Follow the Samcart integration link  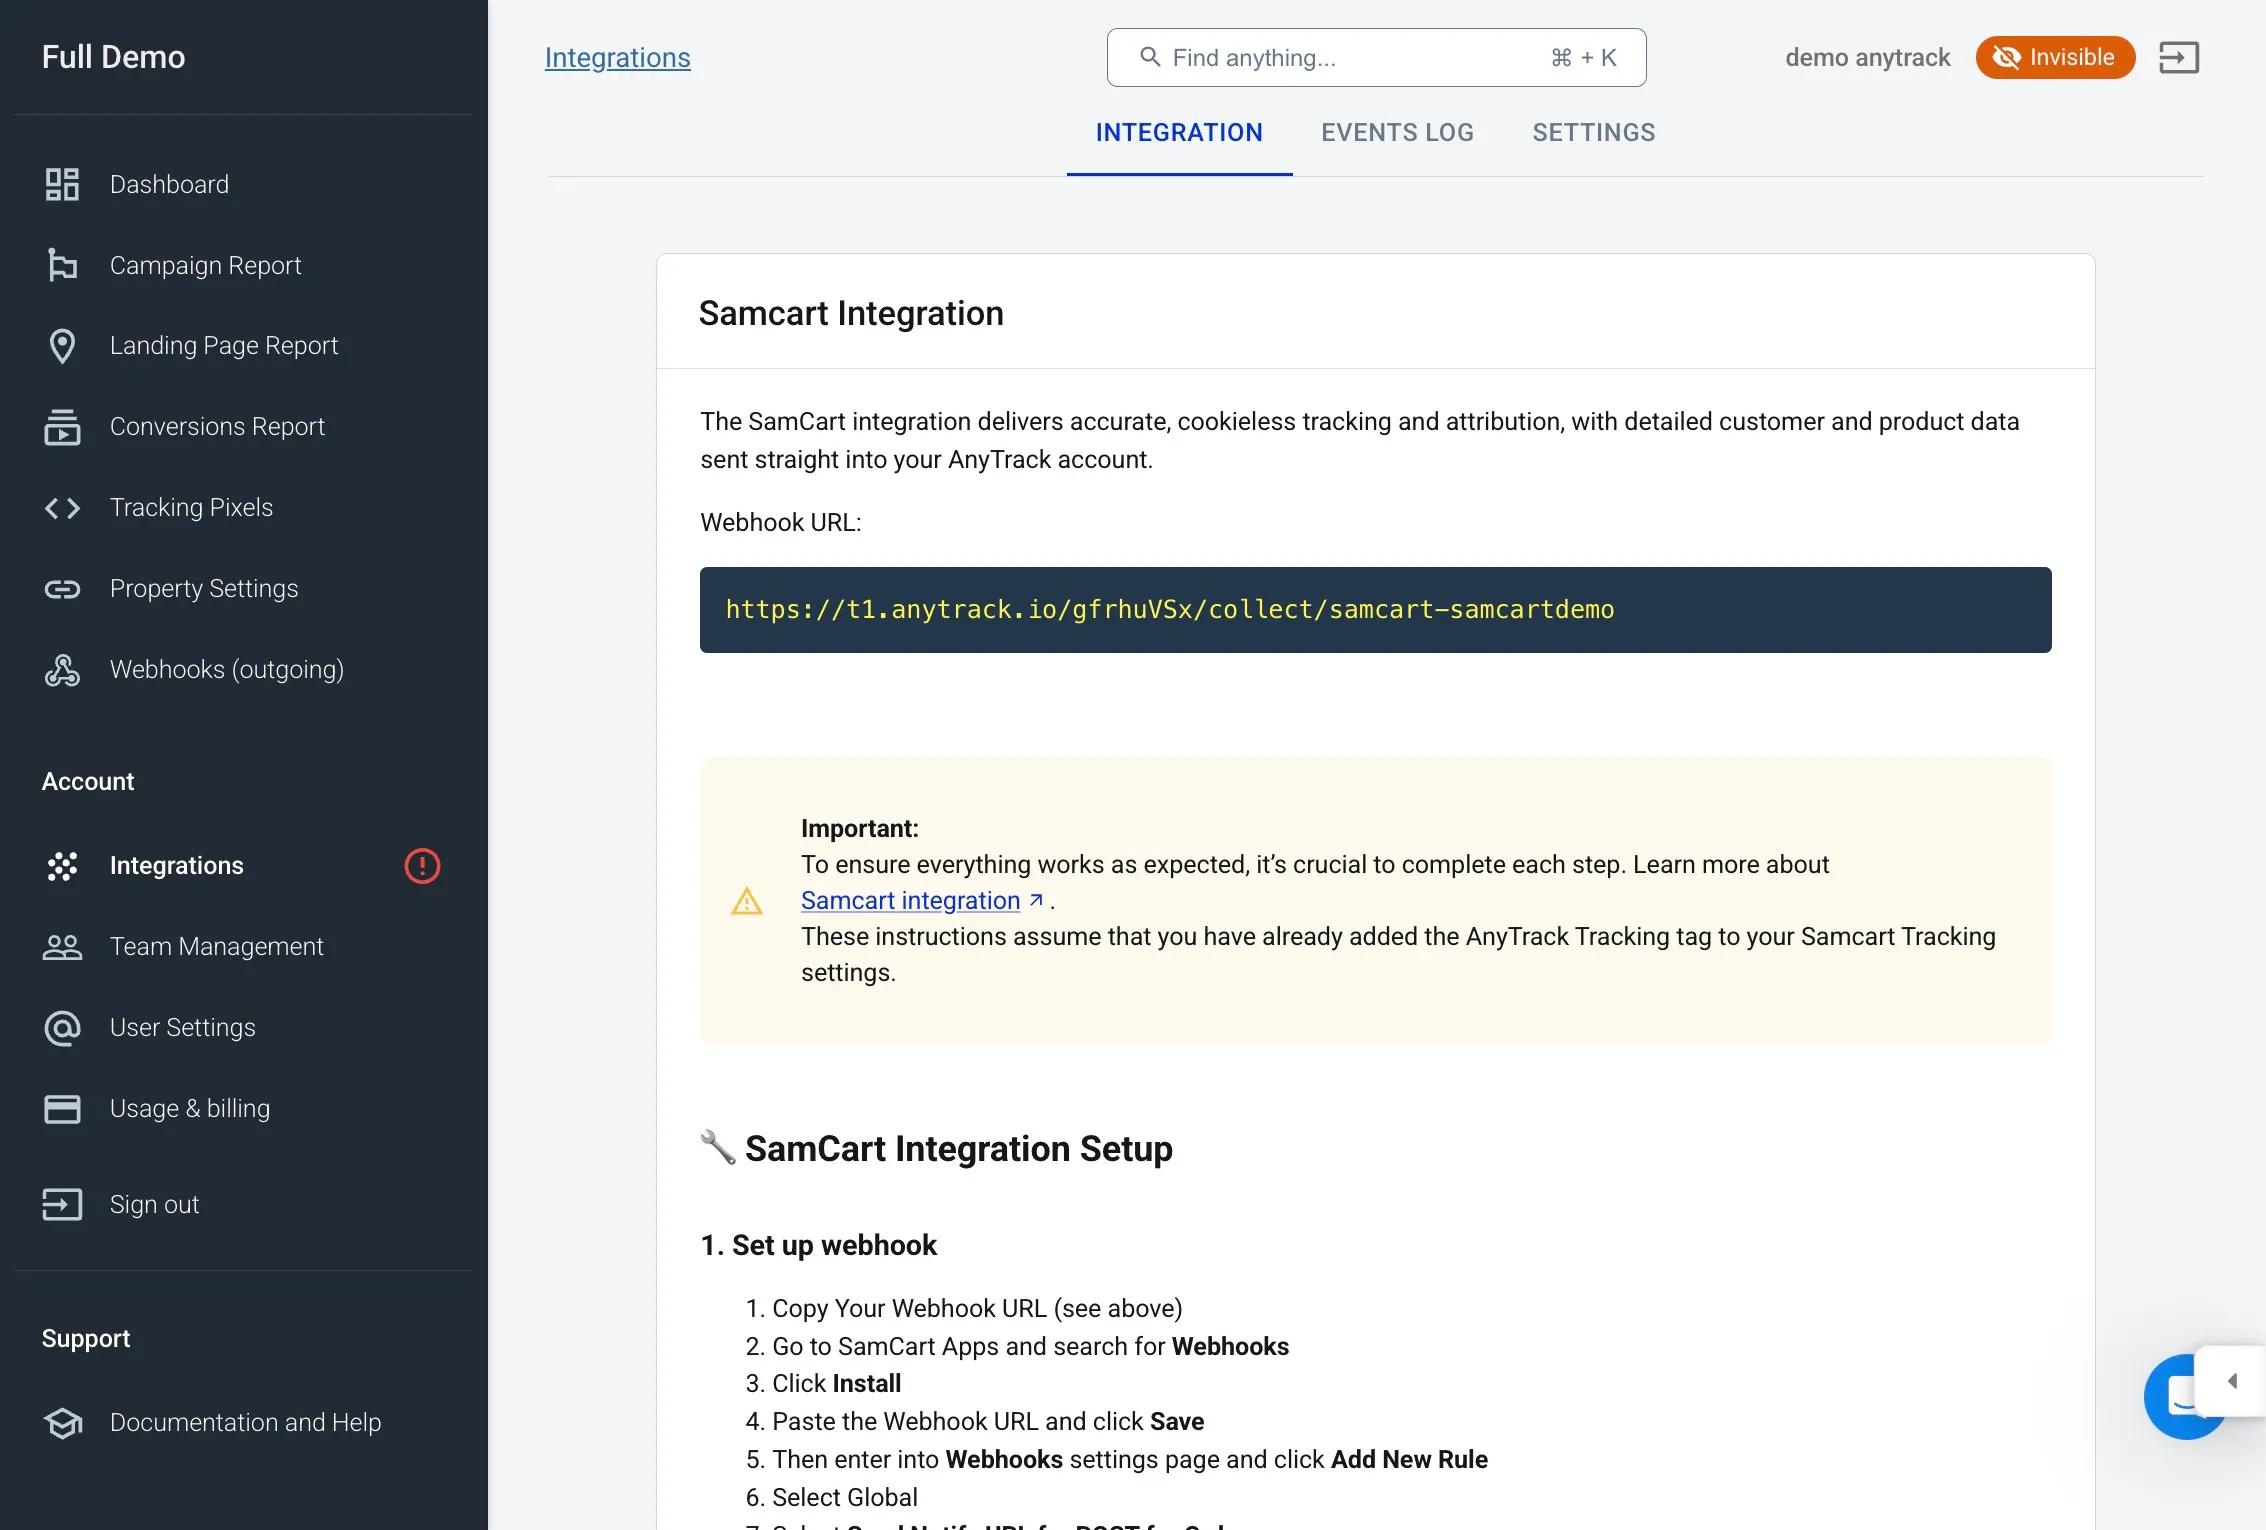[910, 901]
